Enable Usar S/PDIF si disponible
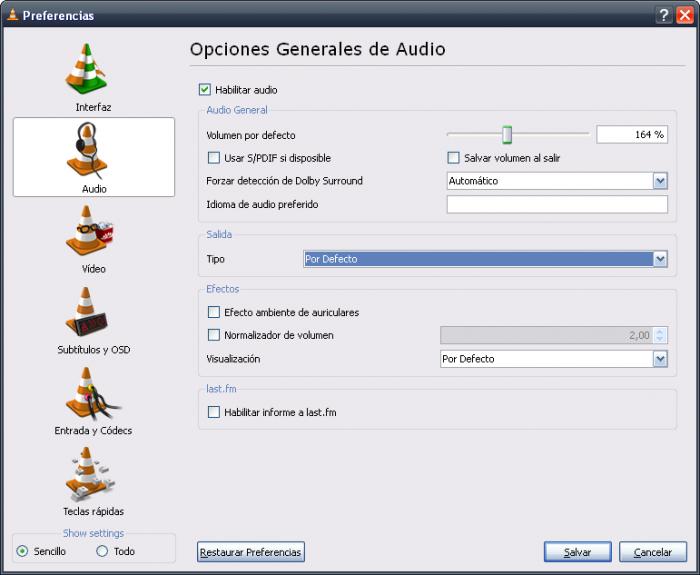Screen dimensions: 700x575 [x=214, y=158]
